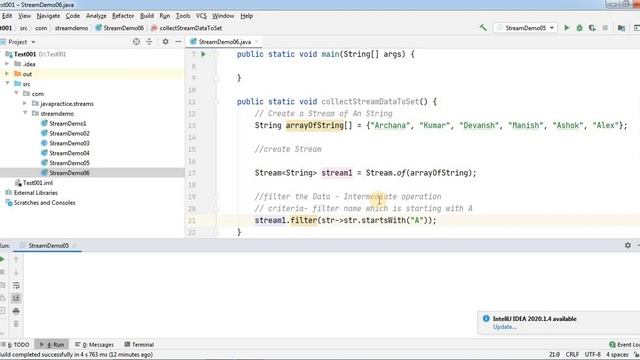Open the Terminal tool window
The image size is (640, 360).
[x=139, y=344]
